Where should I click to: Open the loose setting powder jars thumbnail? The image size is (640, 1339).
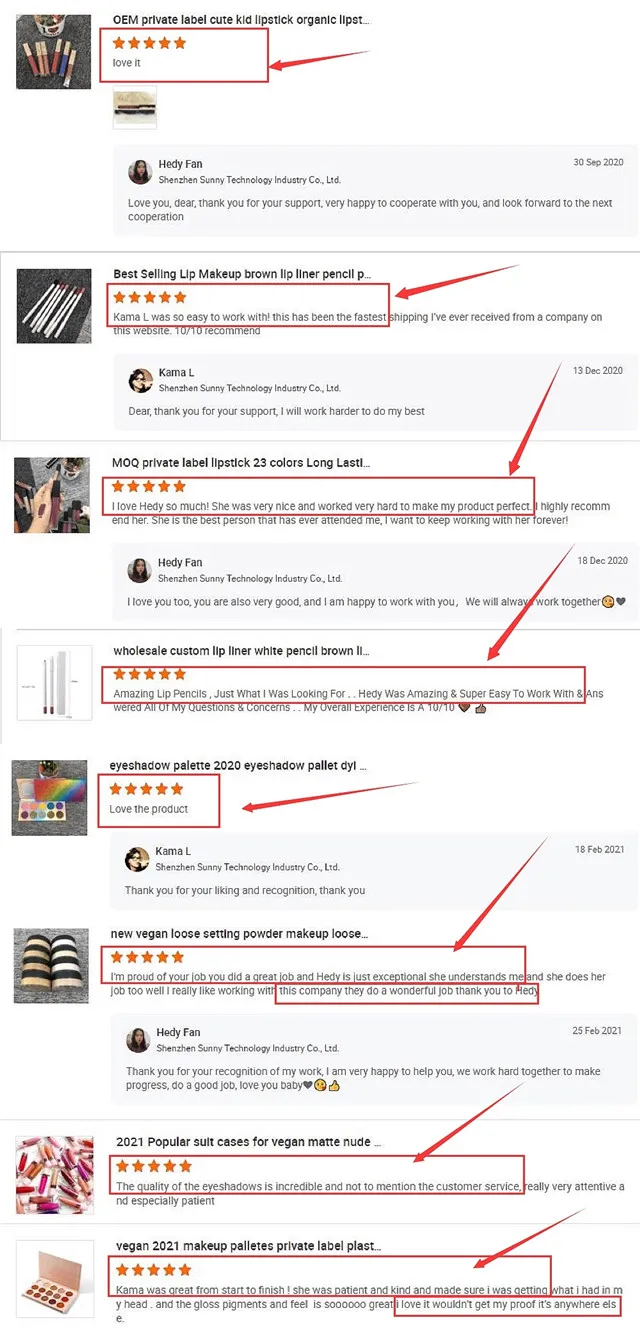pyautogui.click(x=52, y=966)
